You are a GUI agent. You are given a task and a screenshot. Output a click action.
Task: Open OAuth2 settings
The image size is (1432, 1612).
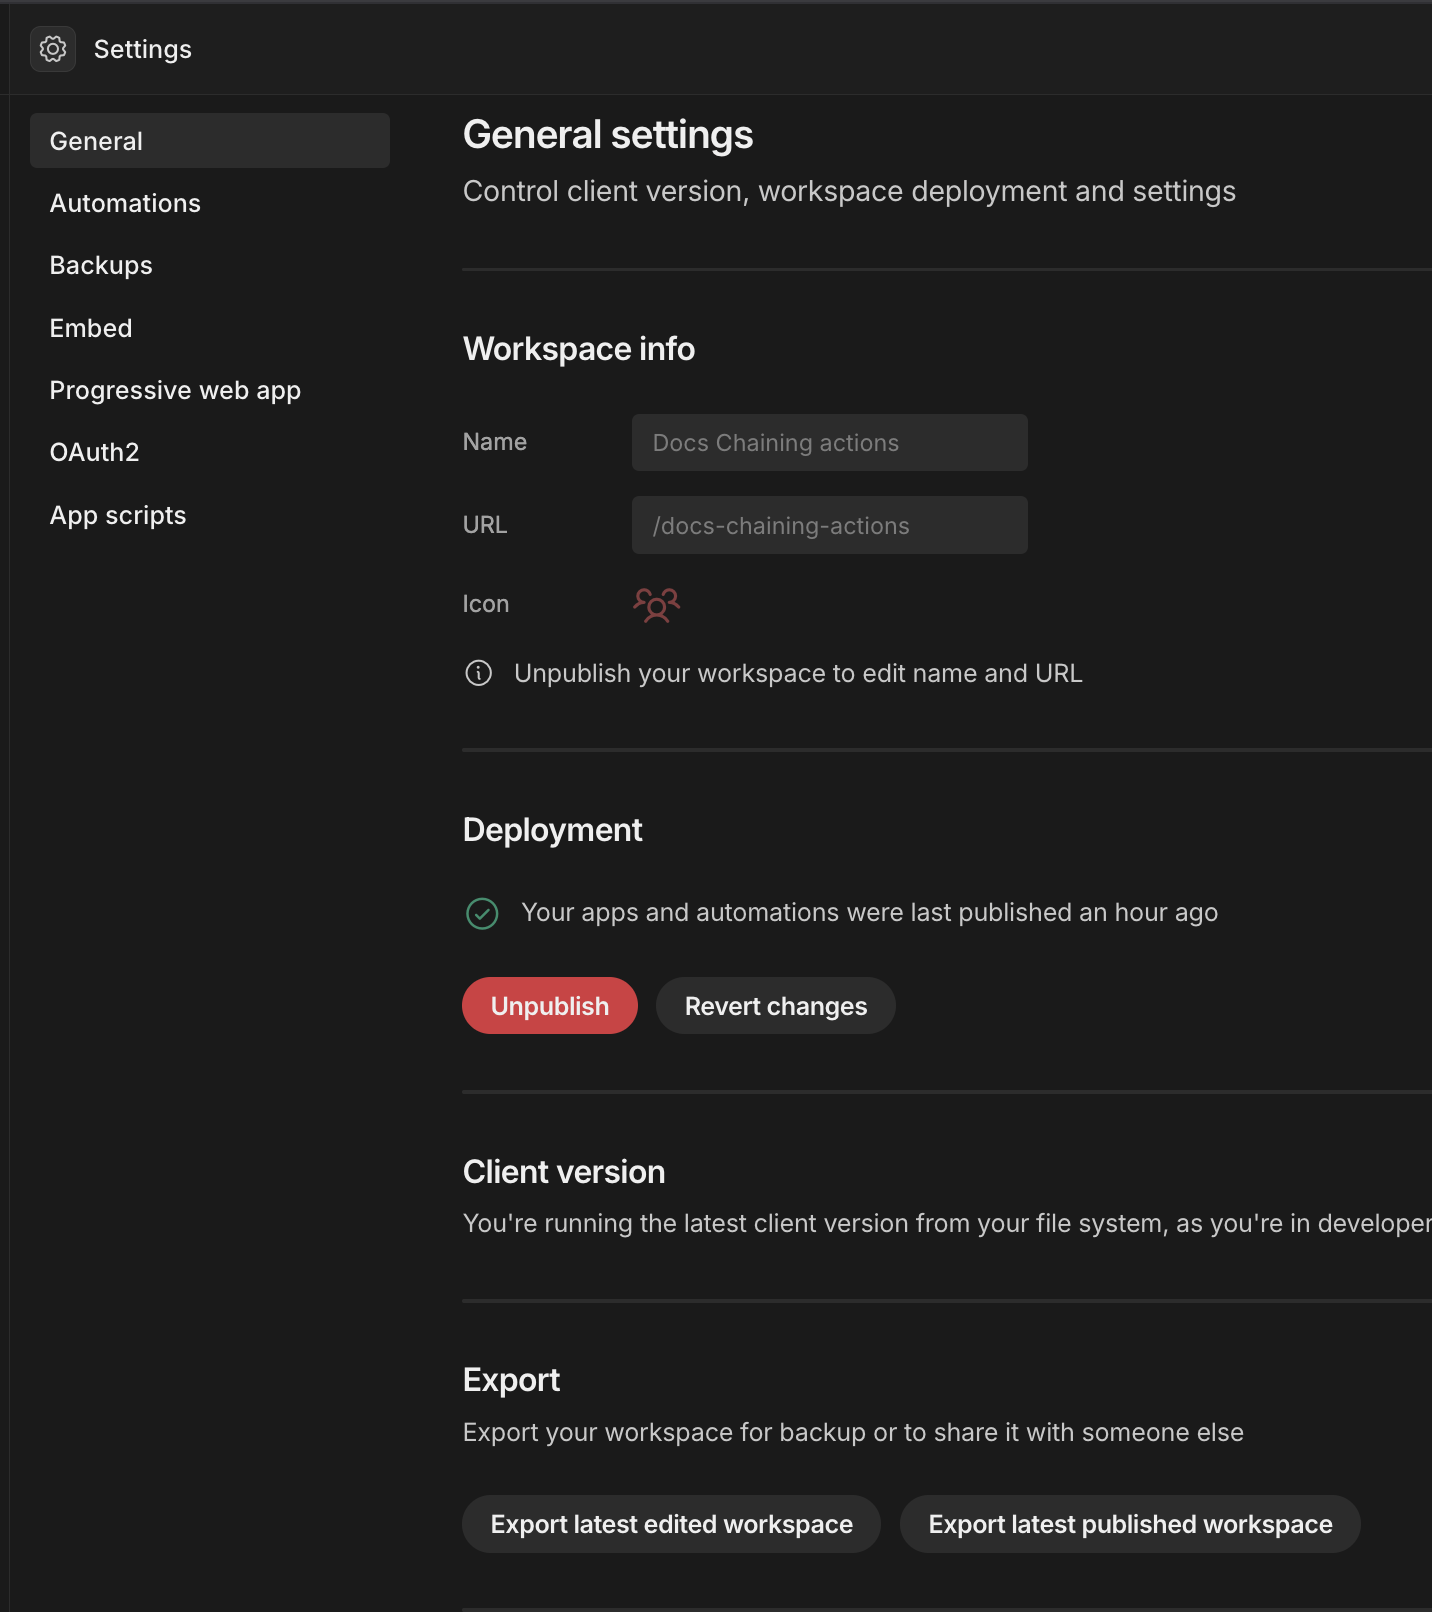pos(95,452)
